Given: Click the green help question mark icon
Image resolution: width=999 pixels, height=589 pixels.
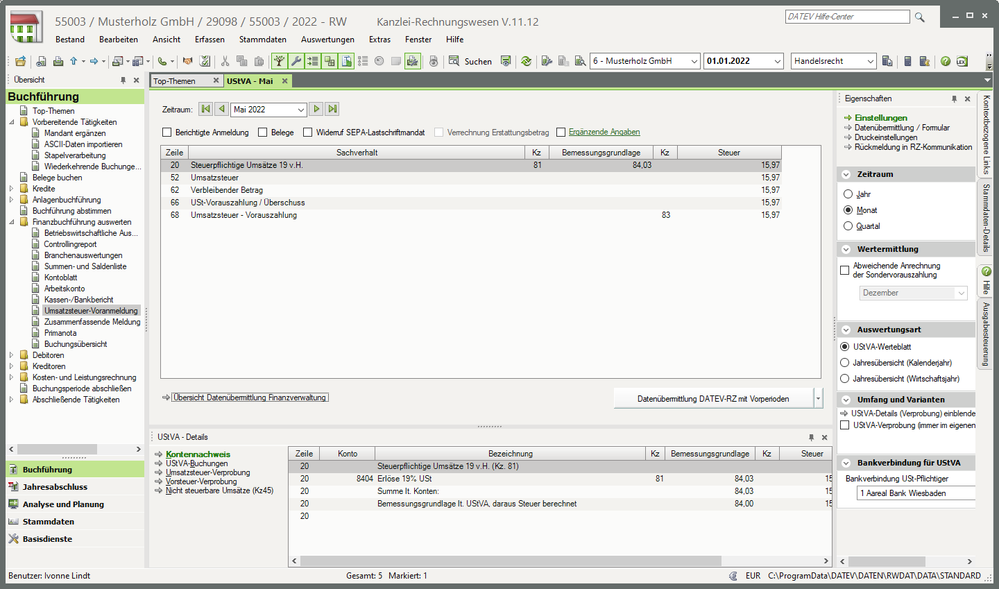Looking at the screenshot, I should 945,61.
